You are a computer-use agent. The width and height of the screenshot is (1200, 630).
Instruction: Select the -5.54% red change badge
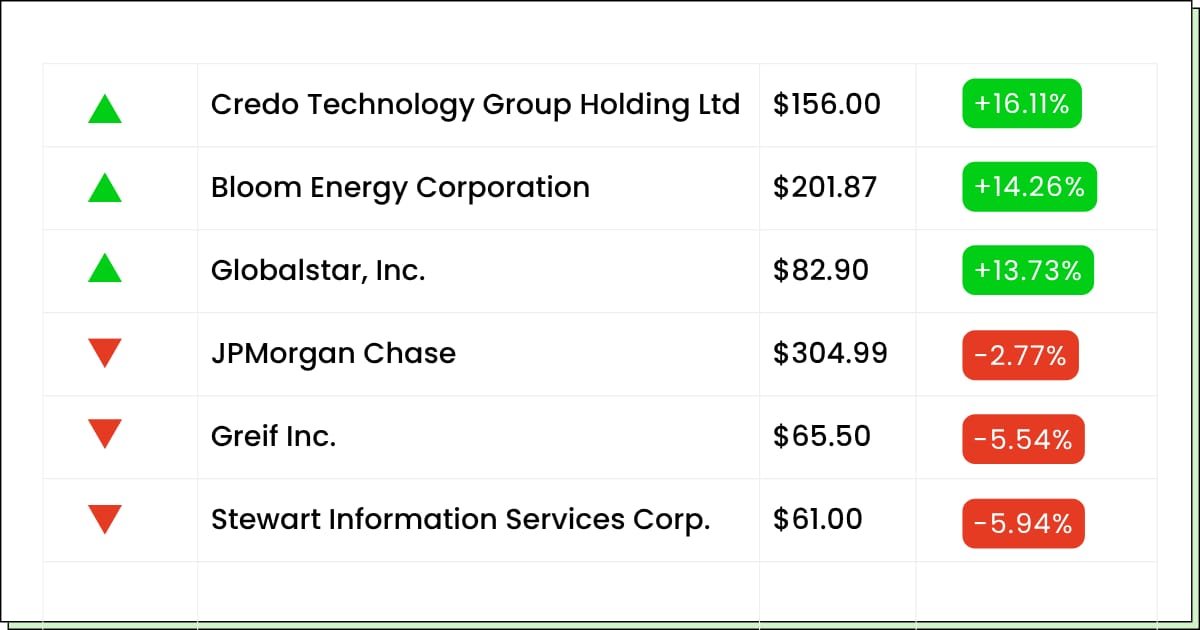pos(1023,439)
